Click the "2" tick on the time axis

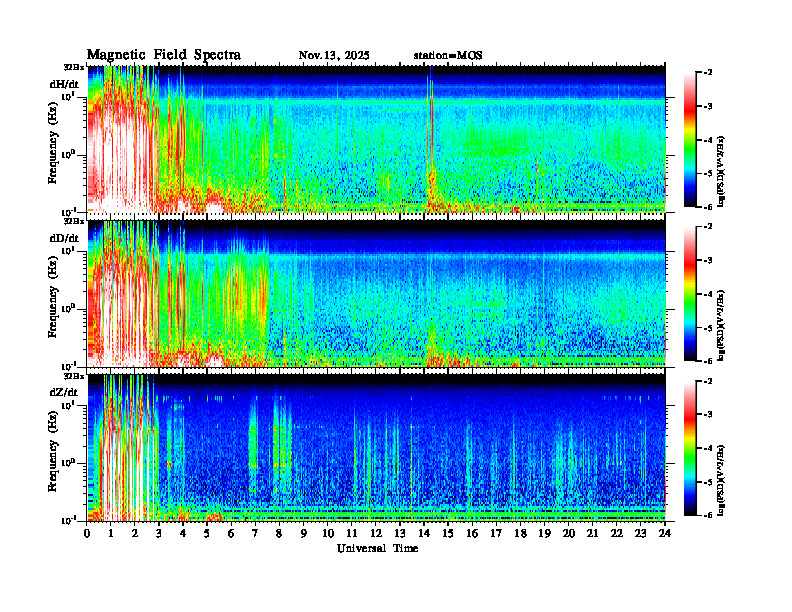coord(134,534)
